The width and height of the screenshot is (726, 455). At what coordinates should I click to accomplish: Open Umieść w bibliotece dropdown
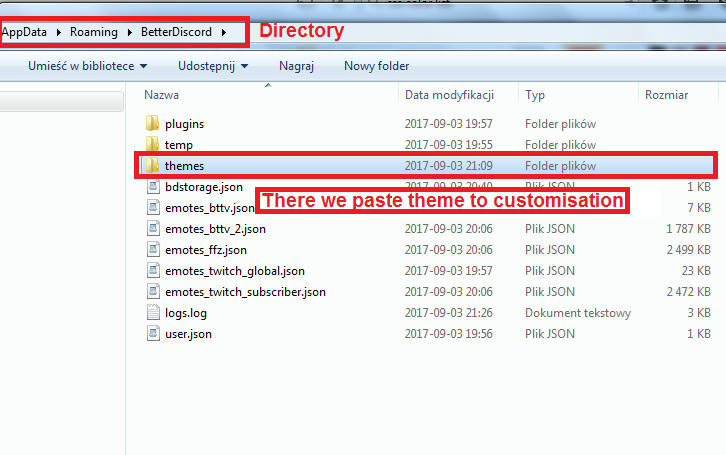tap(88, 66)
